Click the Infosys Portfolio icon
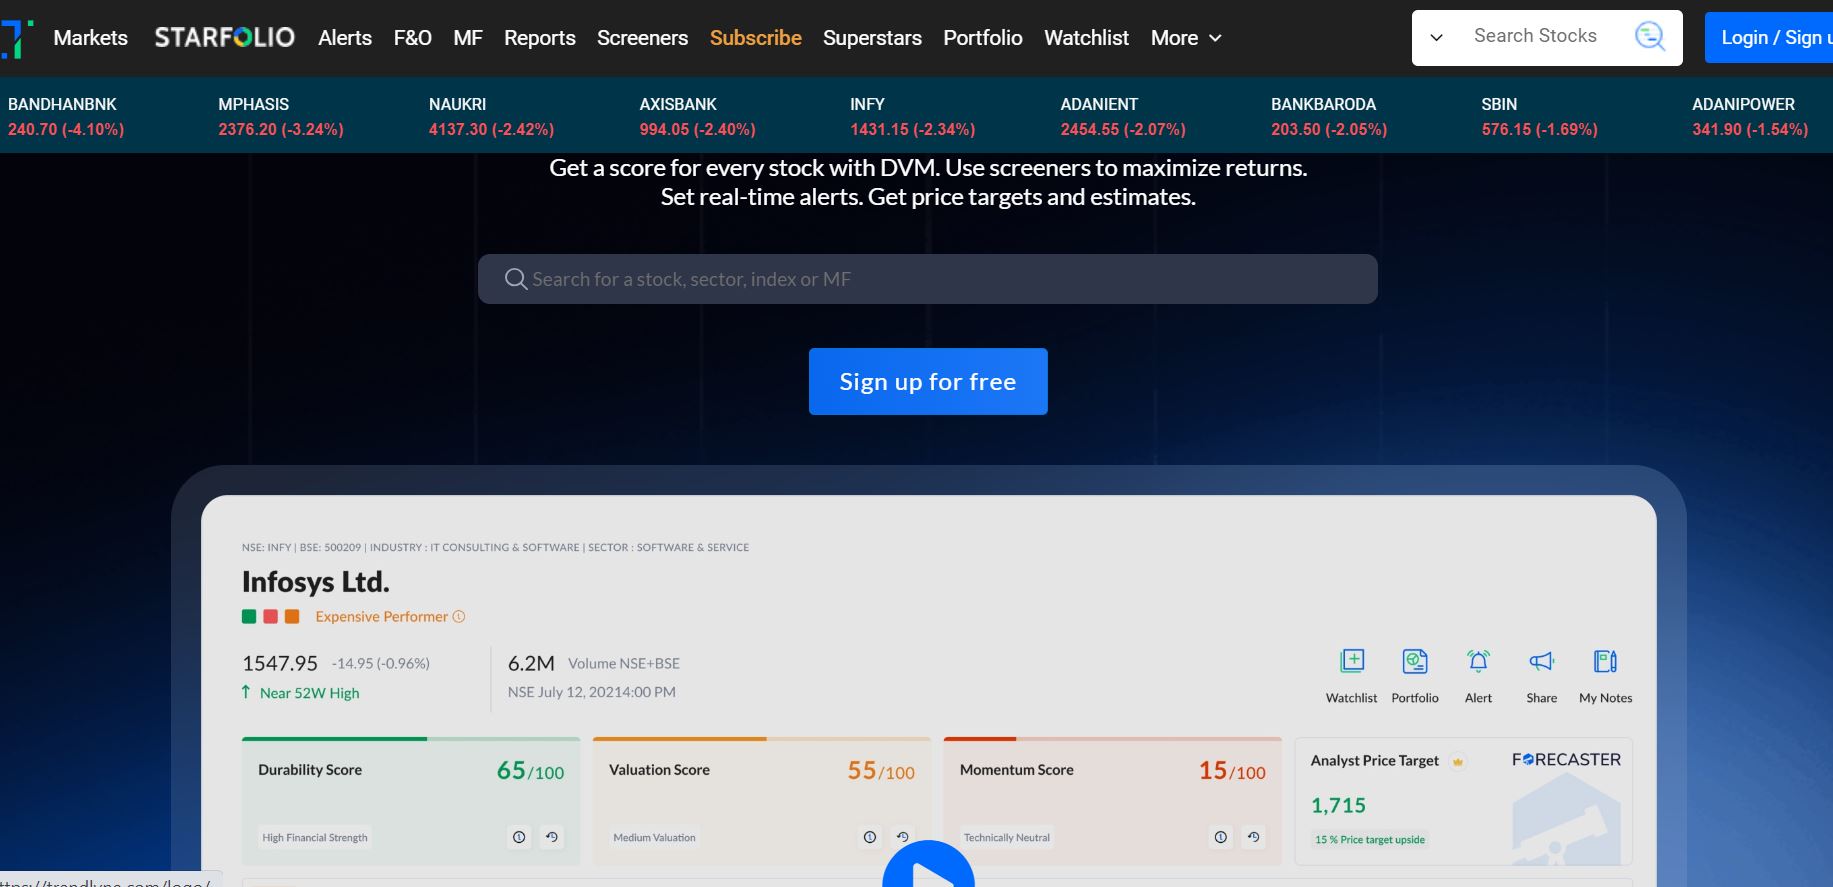1833x887 pixels. (1415, 661)
